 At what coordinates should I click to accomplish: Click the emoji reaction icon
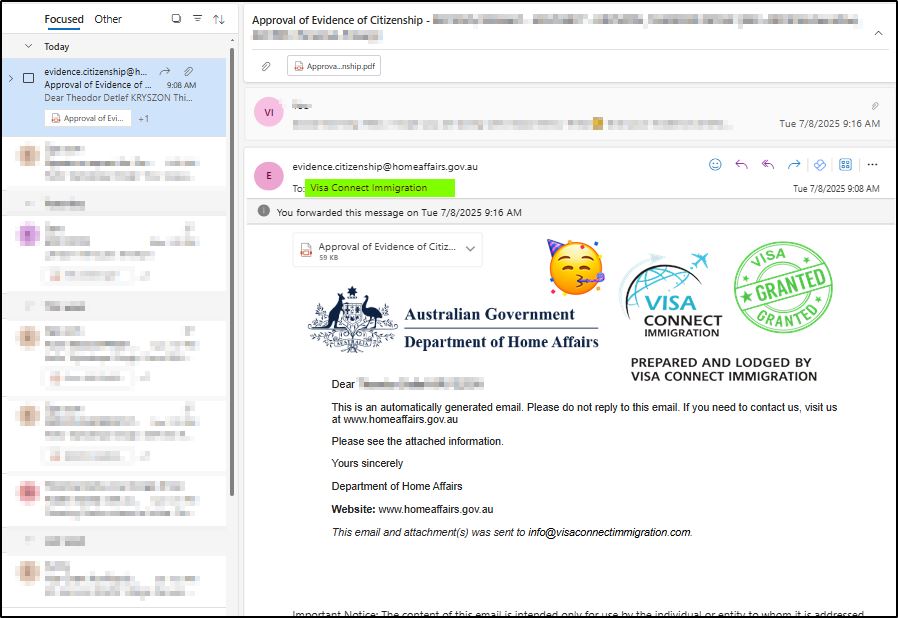click(715, 165)
